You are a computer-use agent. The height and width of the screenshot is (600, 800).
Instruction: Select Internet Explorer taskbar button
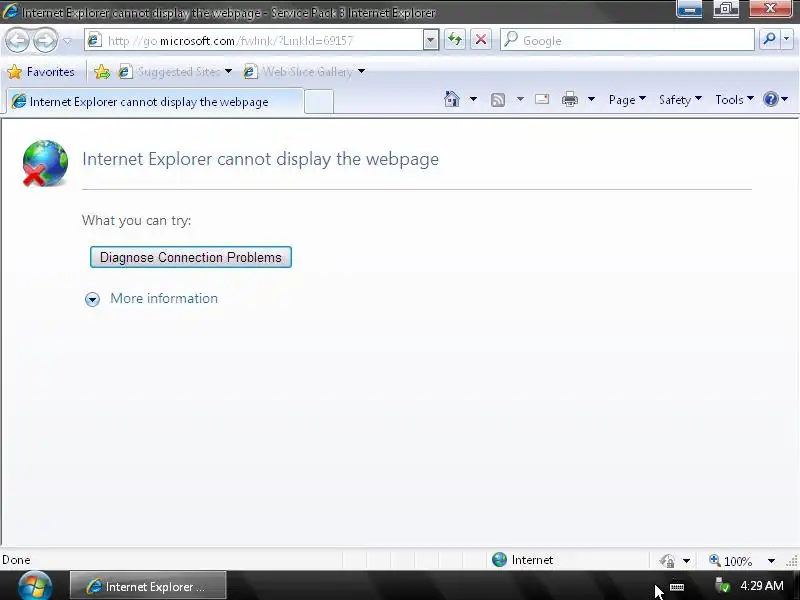[x=148, y=586]
